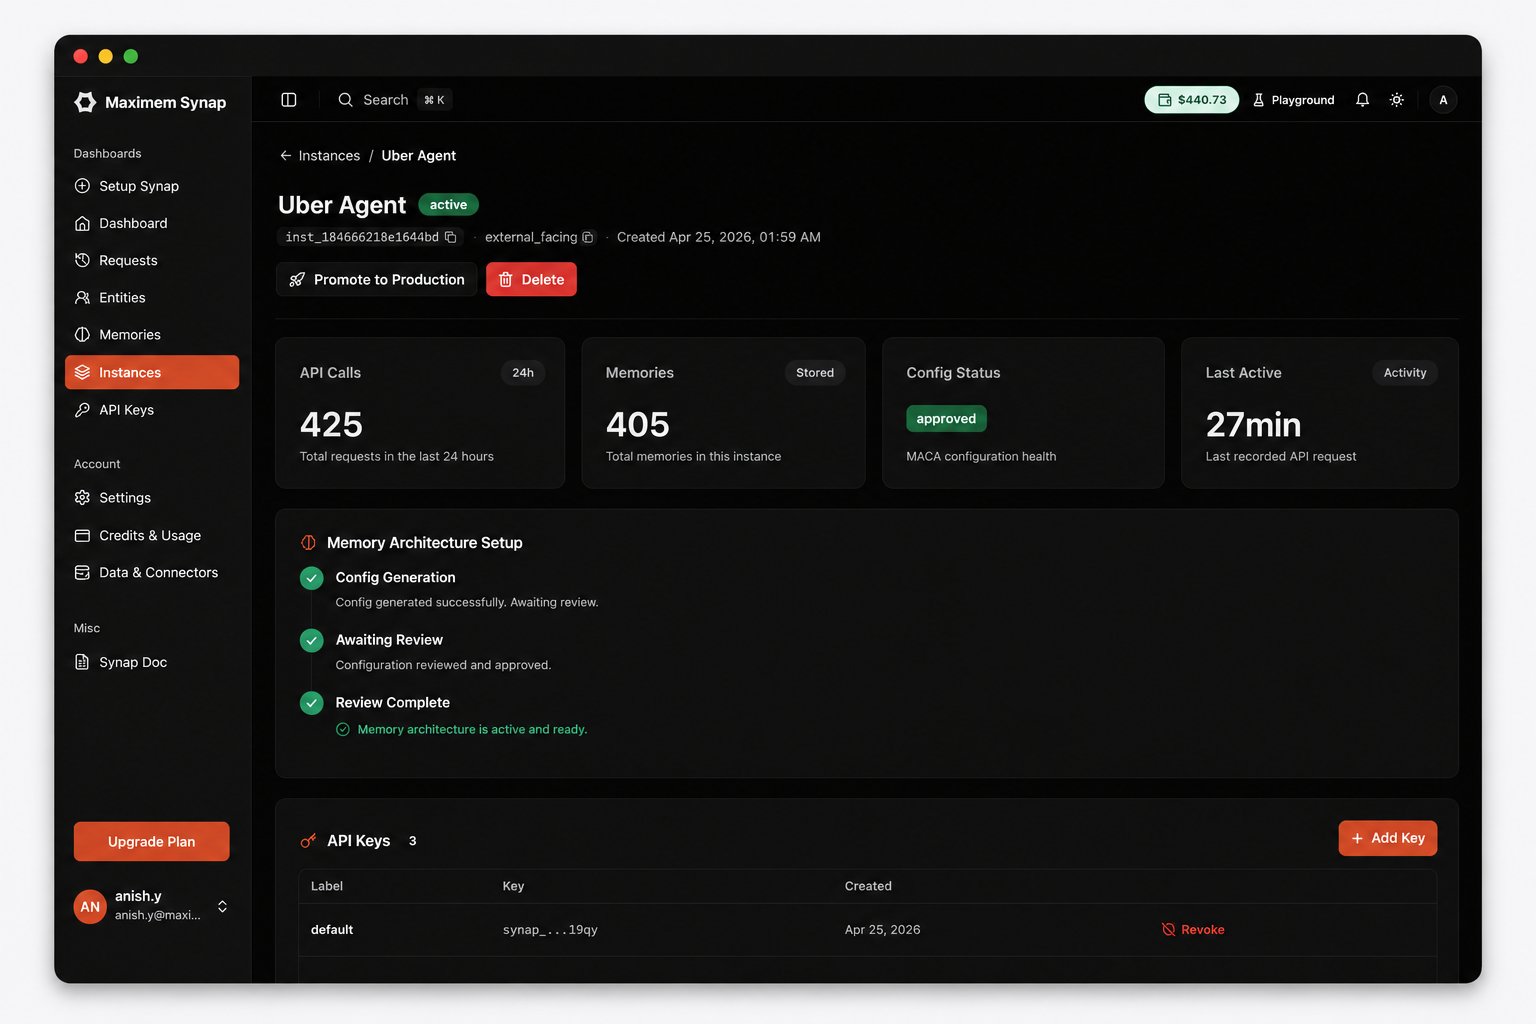Screen dimensions: 1536x1024
Task: Click the default key label cell
Action: pyautogui.click(x=332, y=930)
